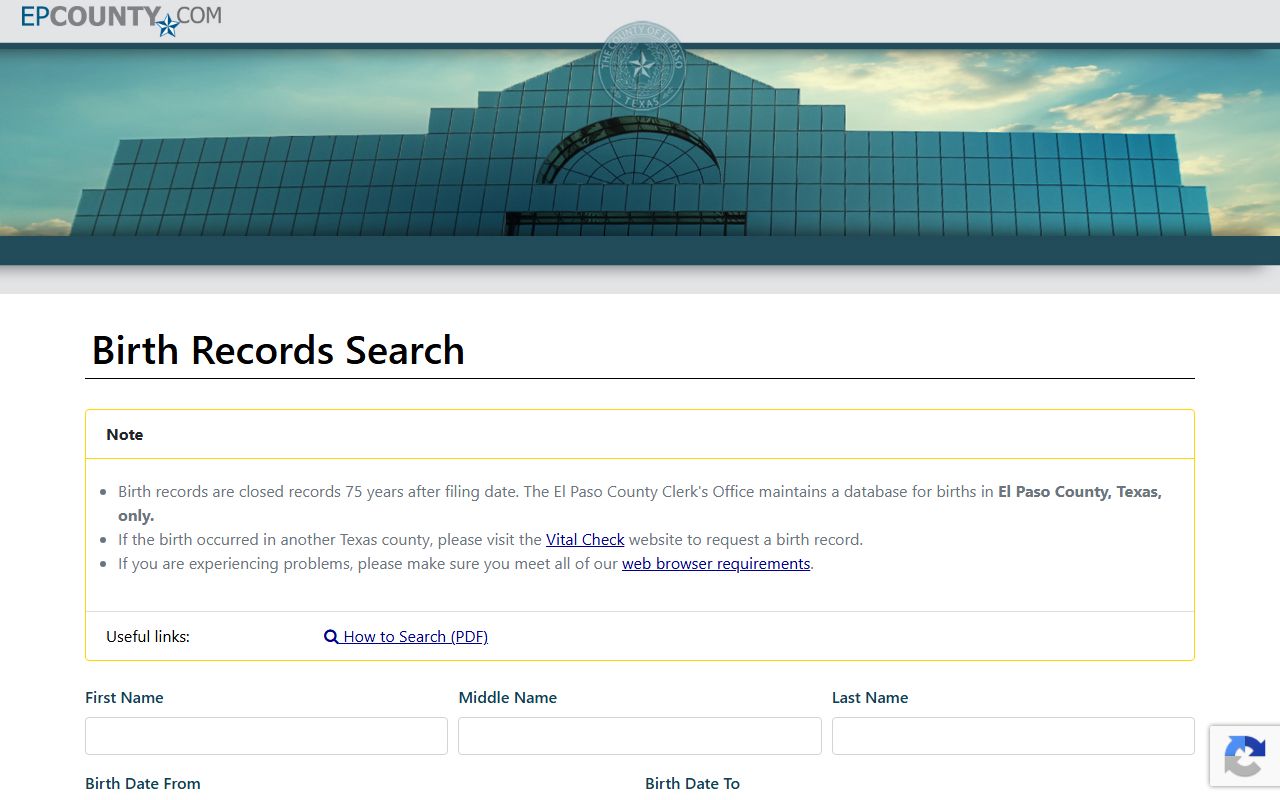Click the Birth Records Search heading
Image resolution: width=1280 pixels, height=800 pixels.
(278, 351)
